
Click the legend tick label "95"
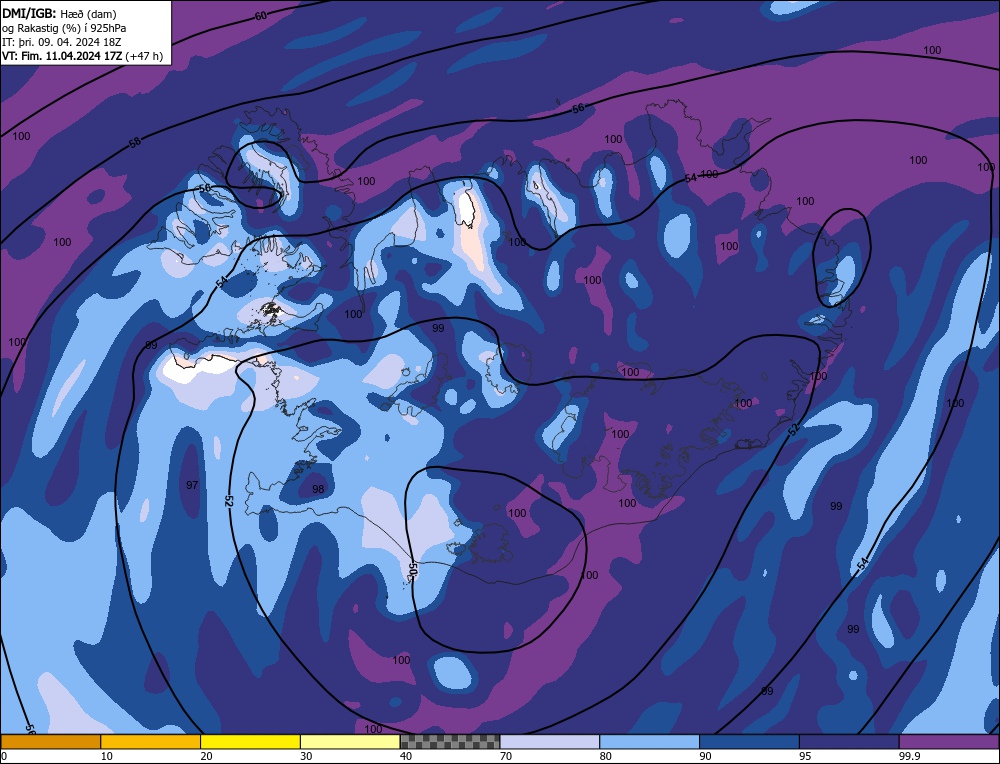805,756
